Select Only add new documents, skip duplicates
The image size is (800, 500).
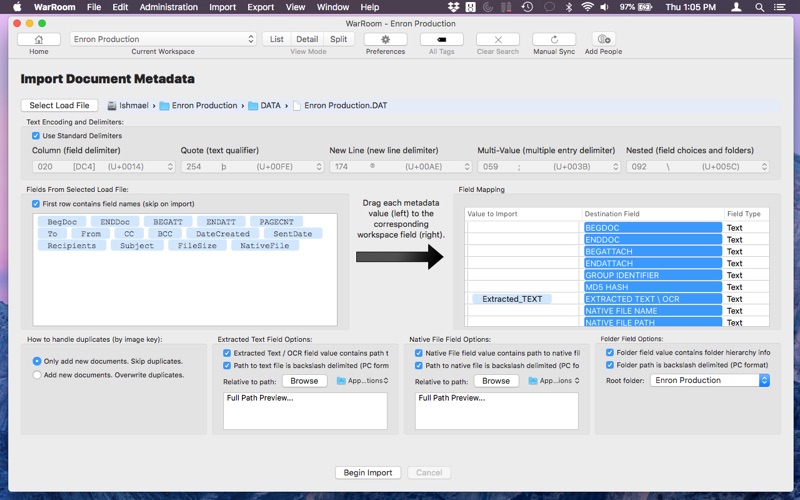pyautogui.click(x=37, y=361)
